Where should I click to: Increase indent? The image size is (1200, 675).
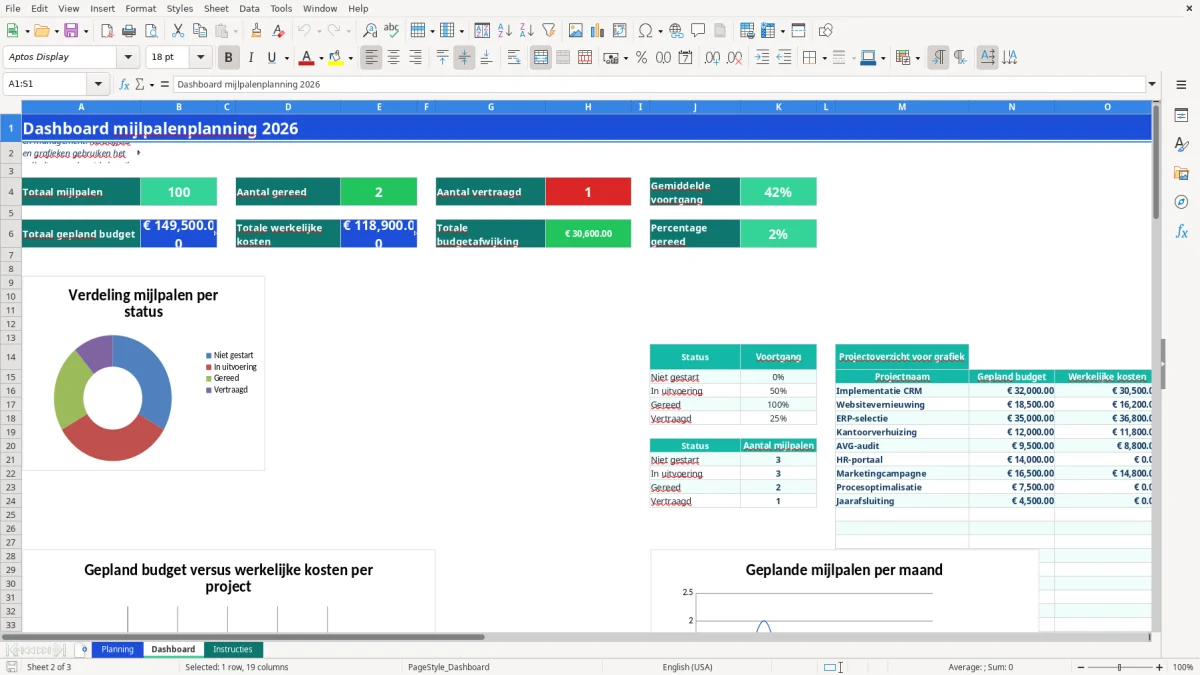pos(763,58)
